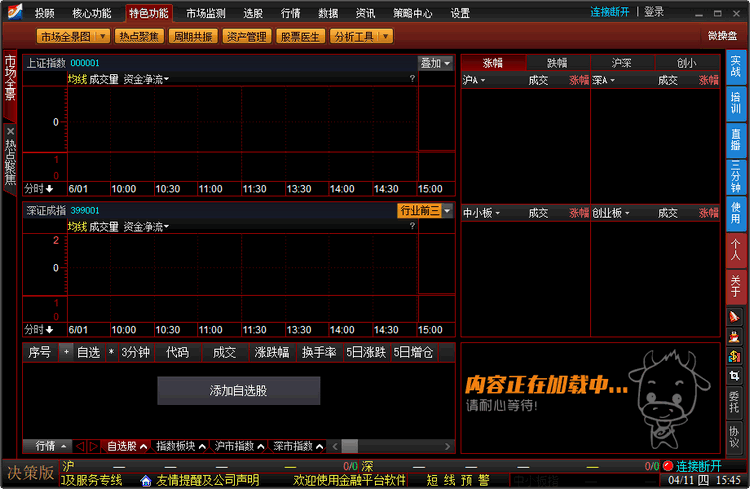Screen dimensions: 750x489
Task: Click the home icon in bottom ticker
Action: click(145, 481)
